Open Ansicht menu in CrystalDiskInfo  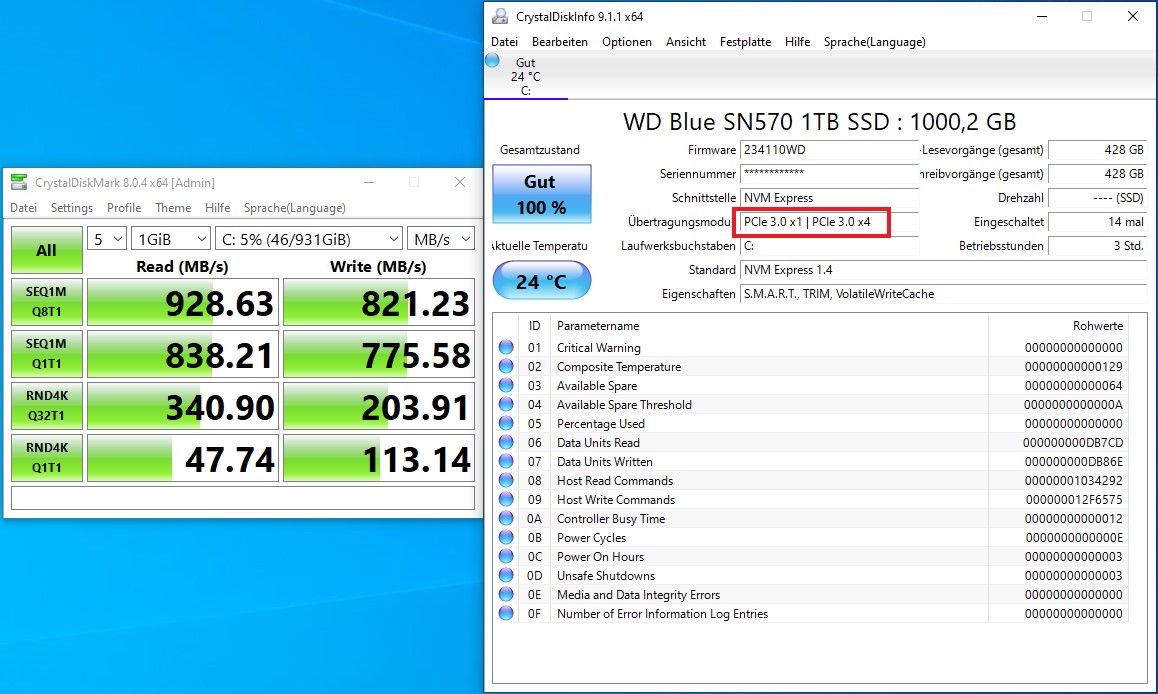(686, 42)
